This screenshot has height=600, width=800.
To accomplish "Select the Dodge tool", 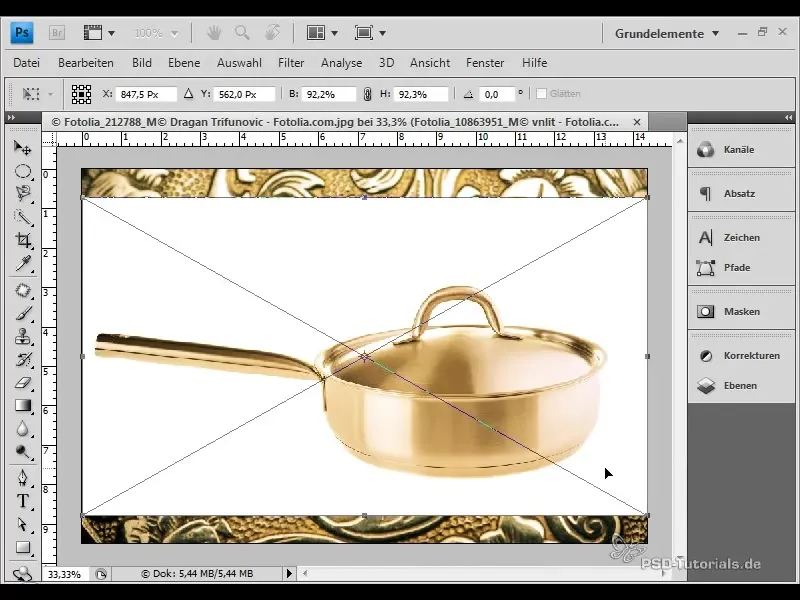I will point(22,452).
